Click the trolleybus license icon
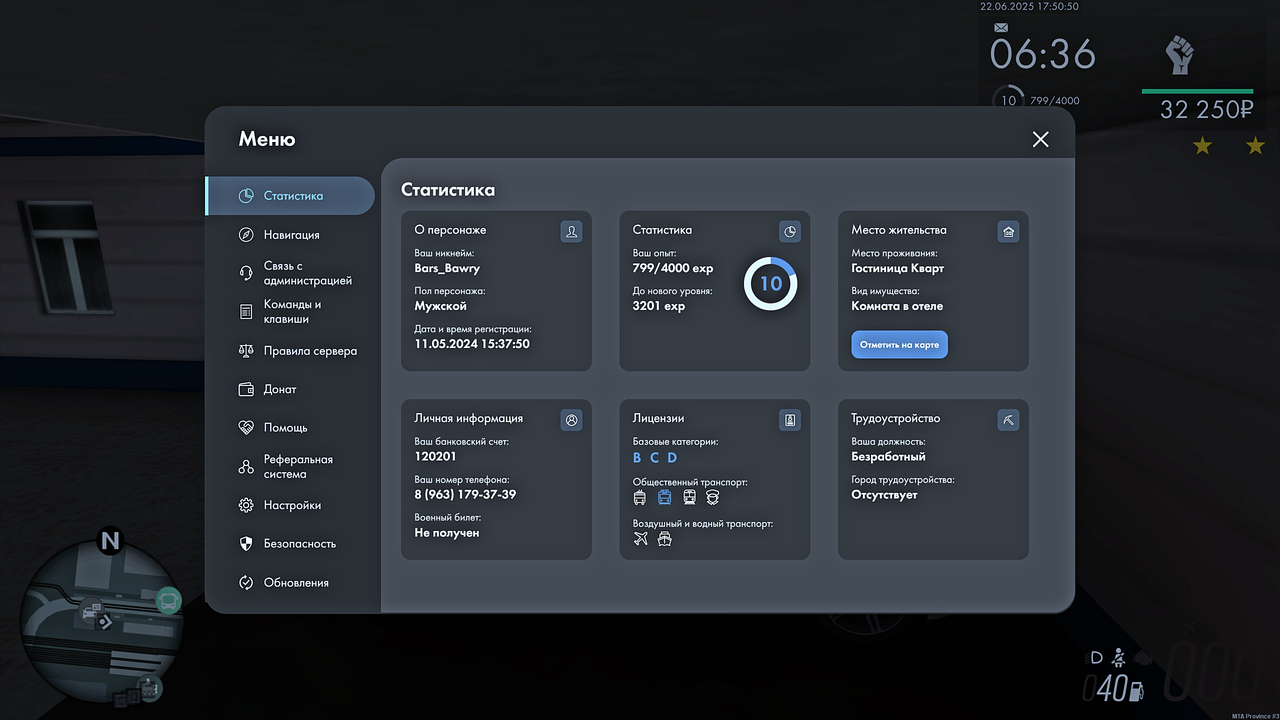The height and width of the screenshot is (720, 1280). pyautogui.click(x=640, y=497)
